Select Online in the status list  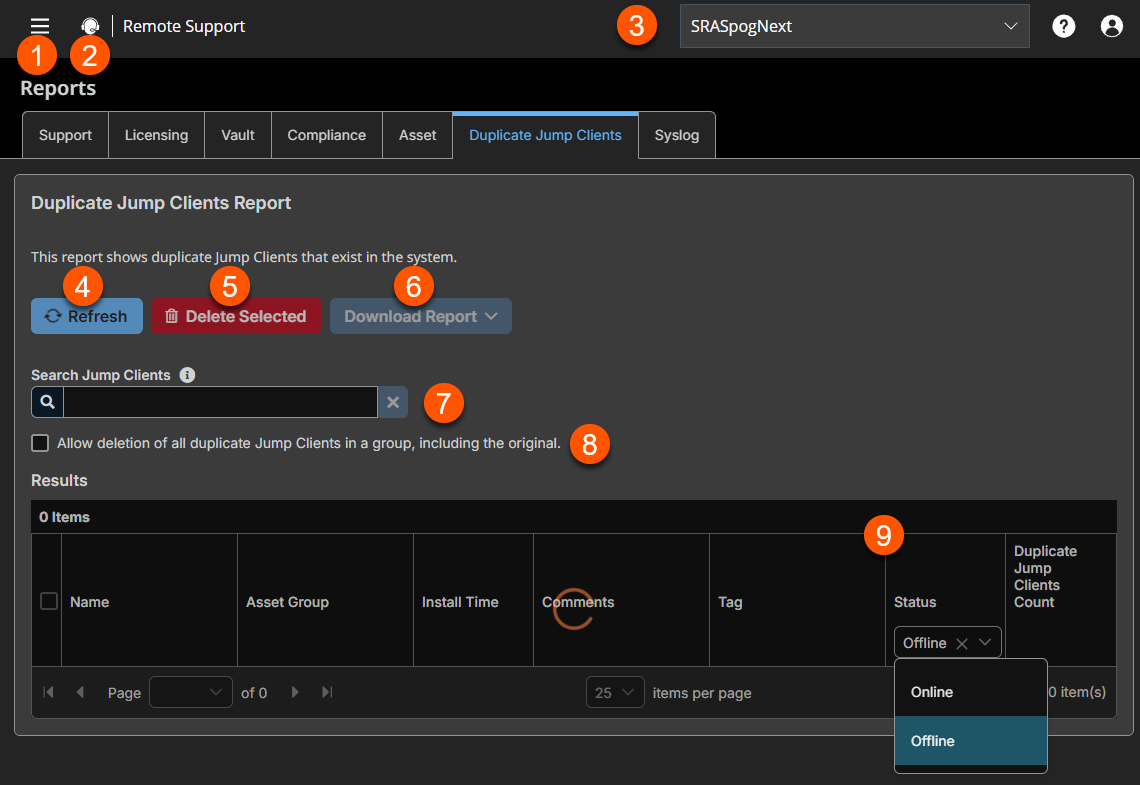(971, 692)
